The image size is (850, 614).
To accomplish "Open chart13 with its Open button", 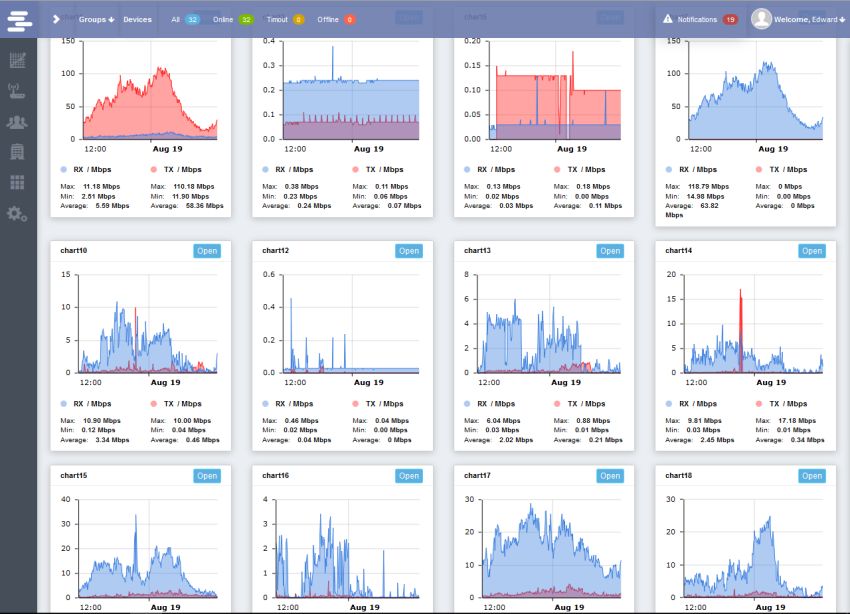I will [x=610, y=251].
